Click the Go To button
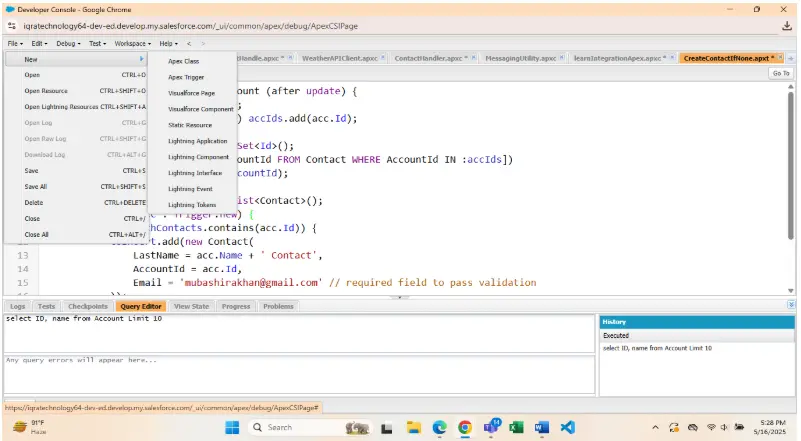This screenshot has height=441, width=801. tap(781, 74)
